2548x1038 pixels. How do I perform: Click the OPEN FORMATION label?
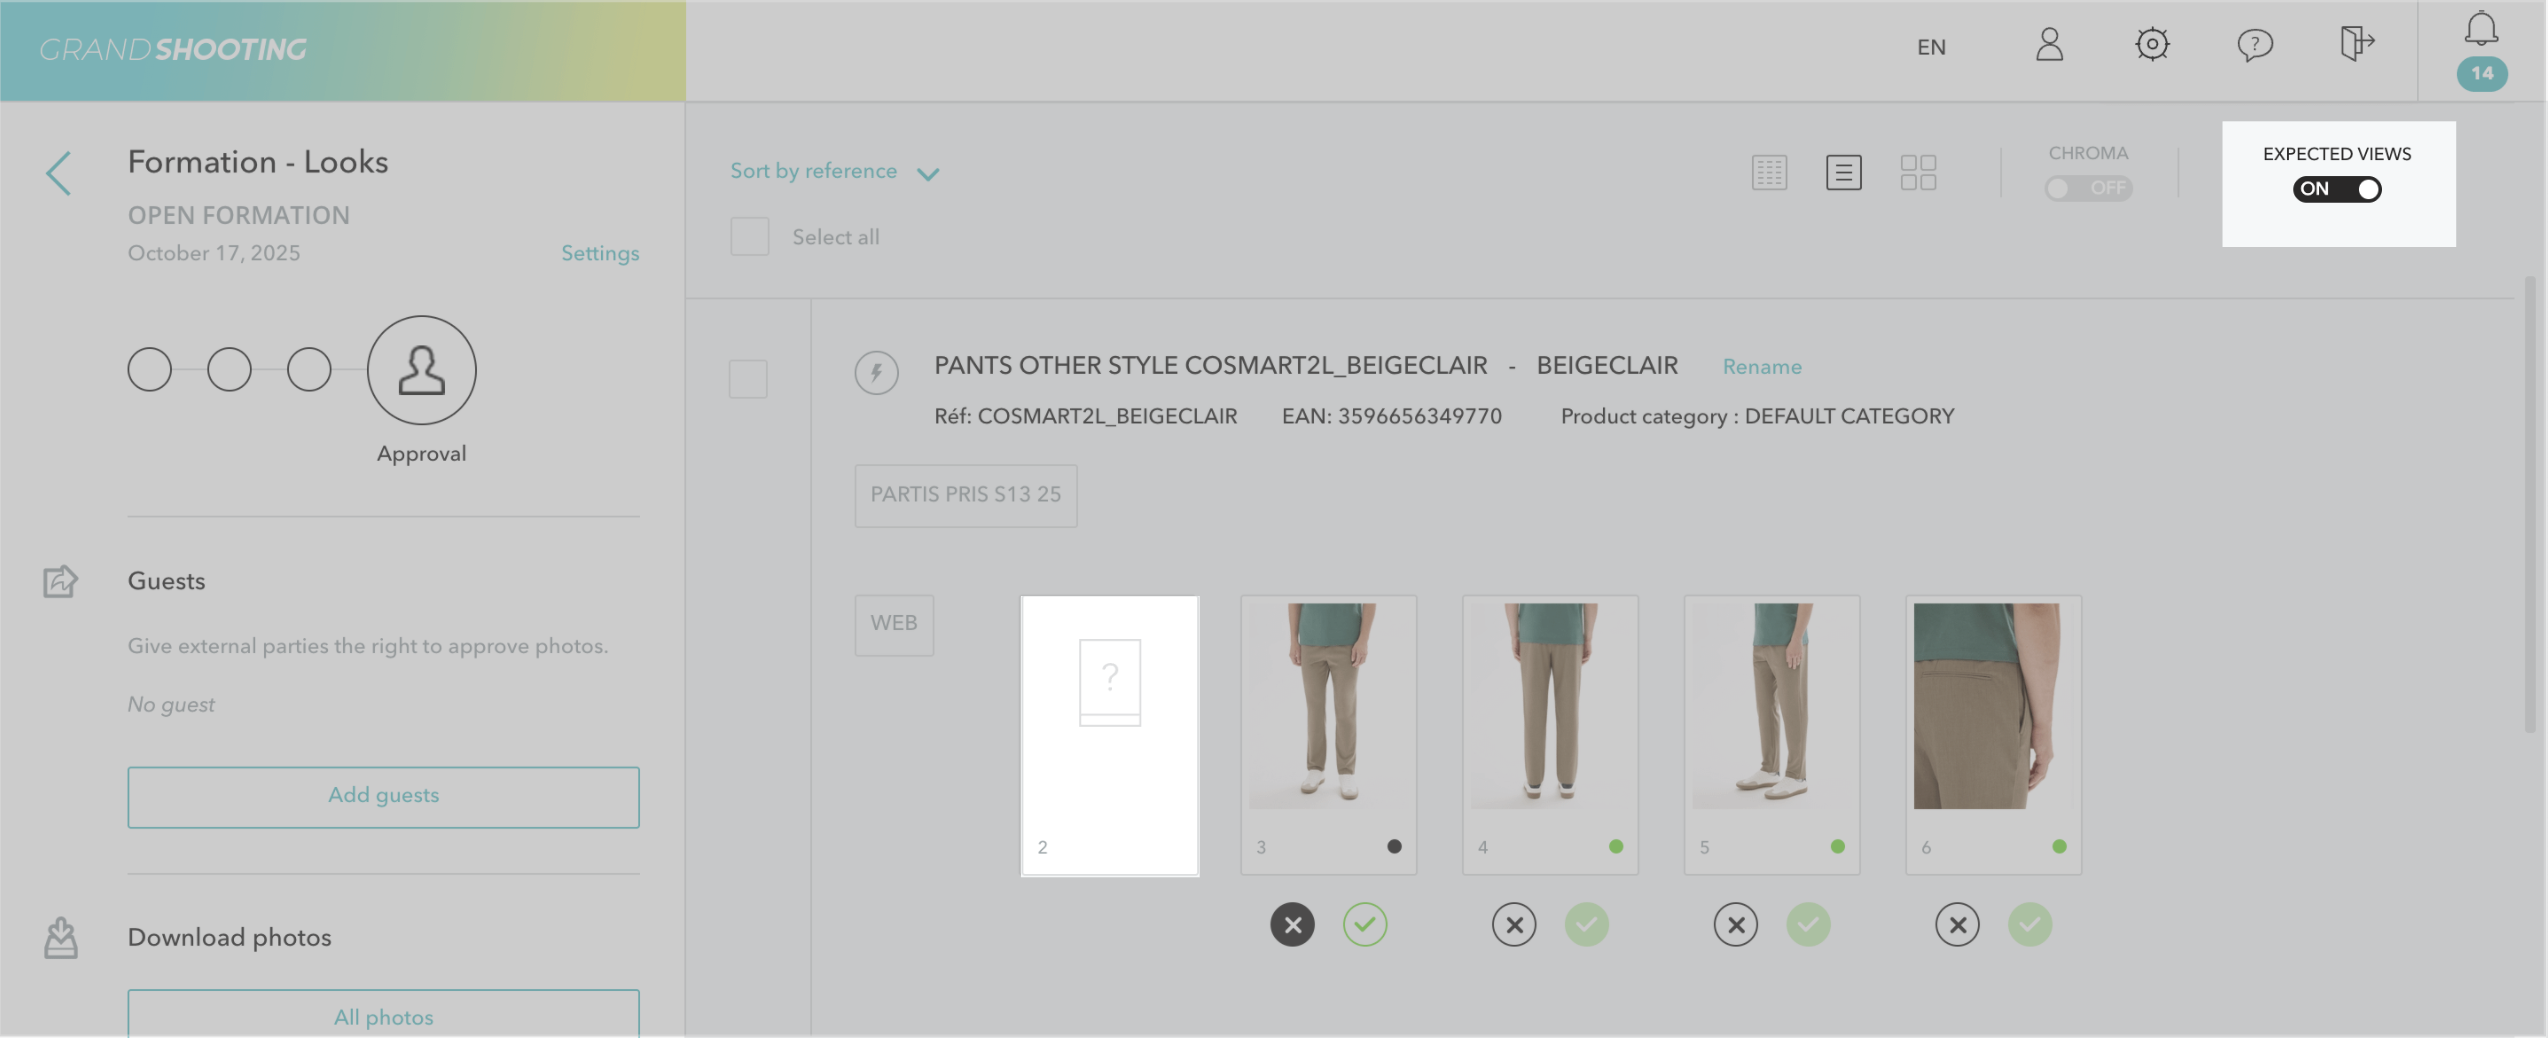point(239,215)
